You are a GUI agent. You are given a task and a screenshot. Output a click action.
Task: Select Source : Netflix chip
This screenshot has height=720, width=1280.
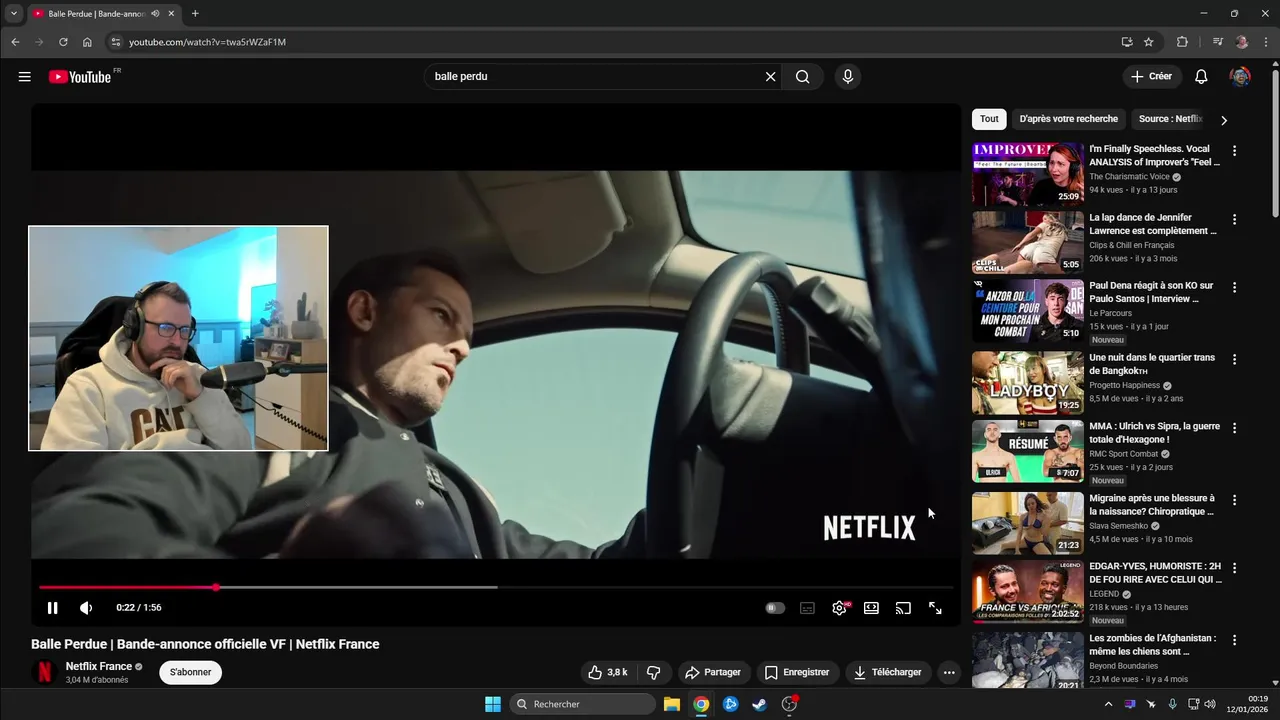(1170, 119)
